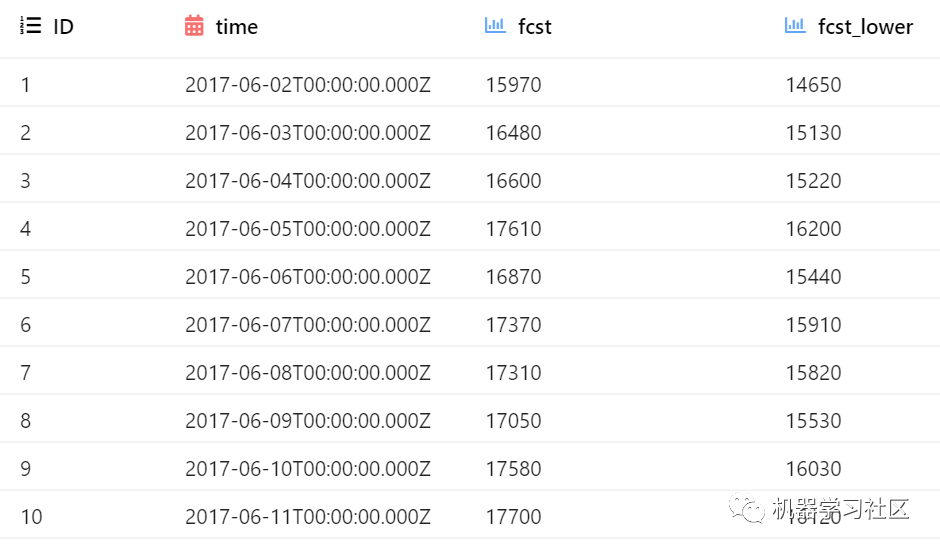This screenshot has height=550, width=940.
Task: Select row ID 10 cell
Action: (x=31, y=517)
